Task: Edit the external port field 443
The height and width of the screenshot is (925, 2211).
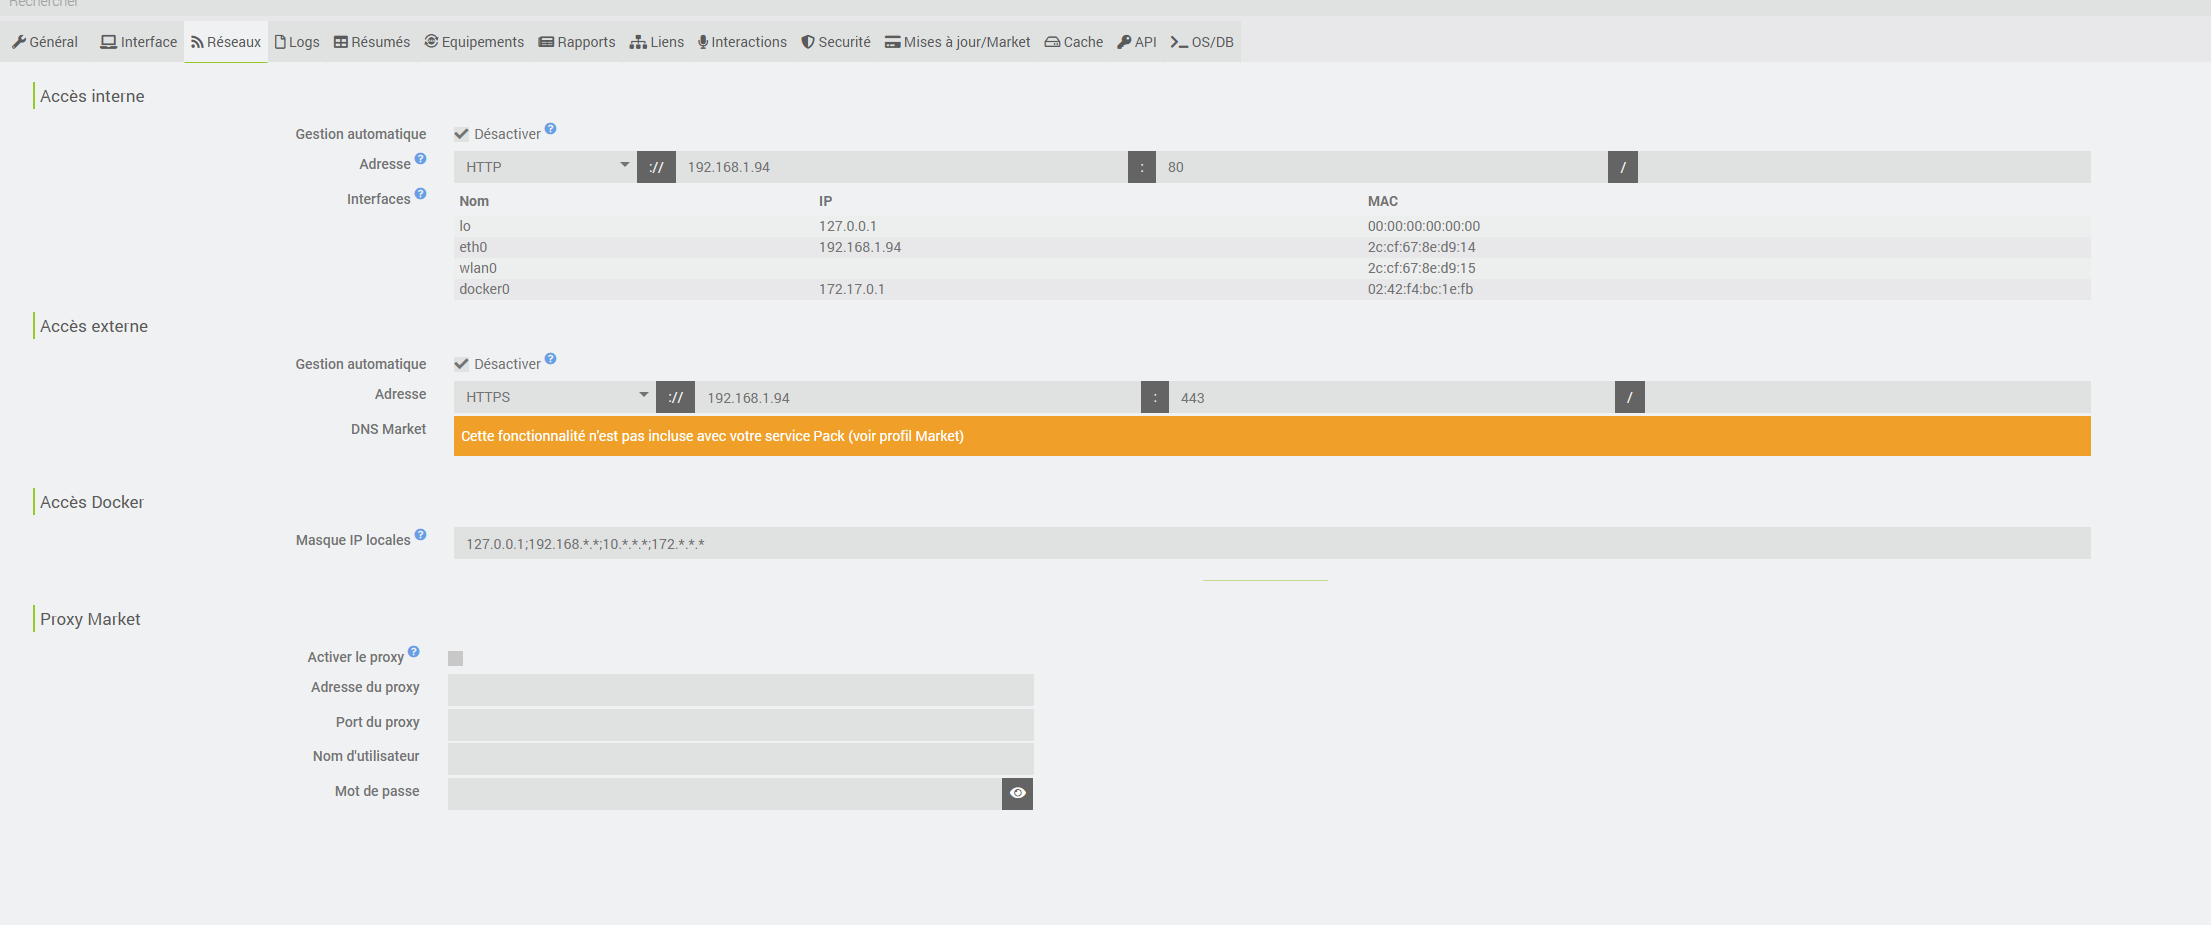Action: coord(1392,397)
